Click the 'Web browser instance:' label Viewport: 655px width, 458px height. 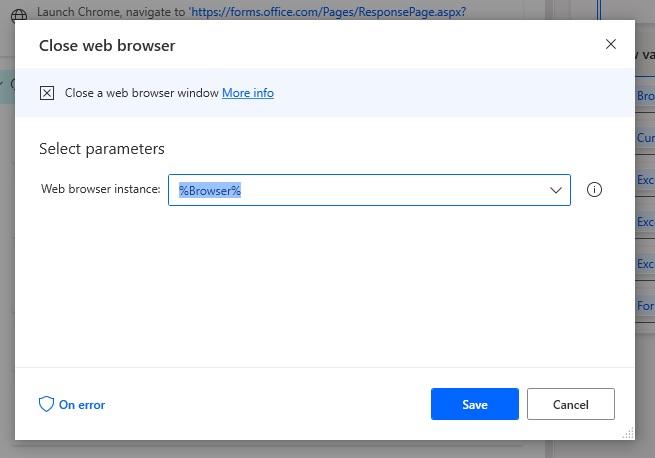coord(101,189)
